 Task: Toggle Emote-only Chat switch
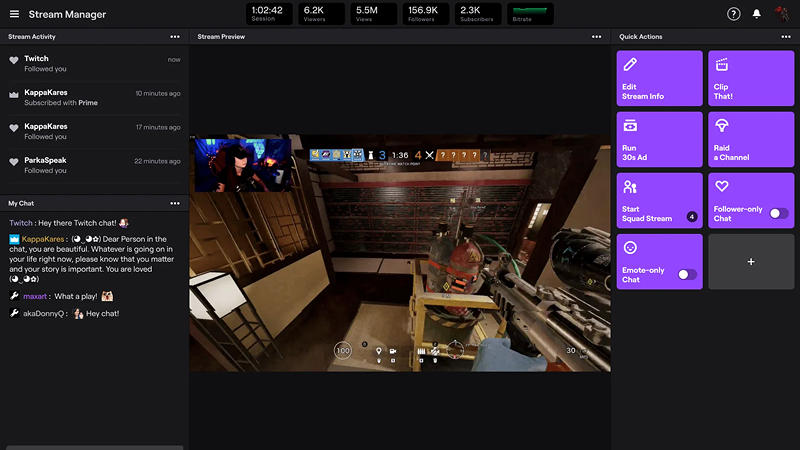click(x=687, y=274)
